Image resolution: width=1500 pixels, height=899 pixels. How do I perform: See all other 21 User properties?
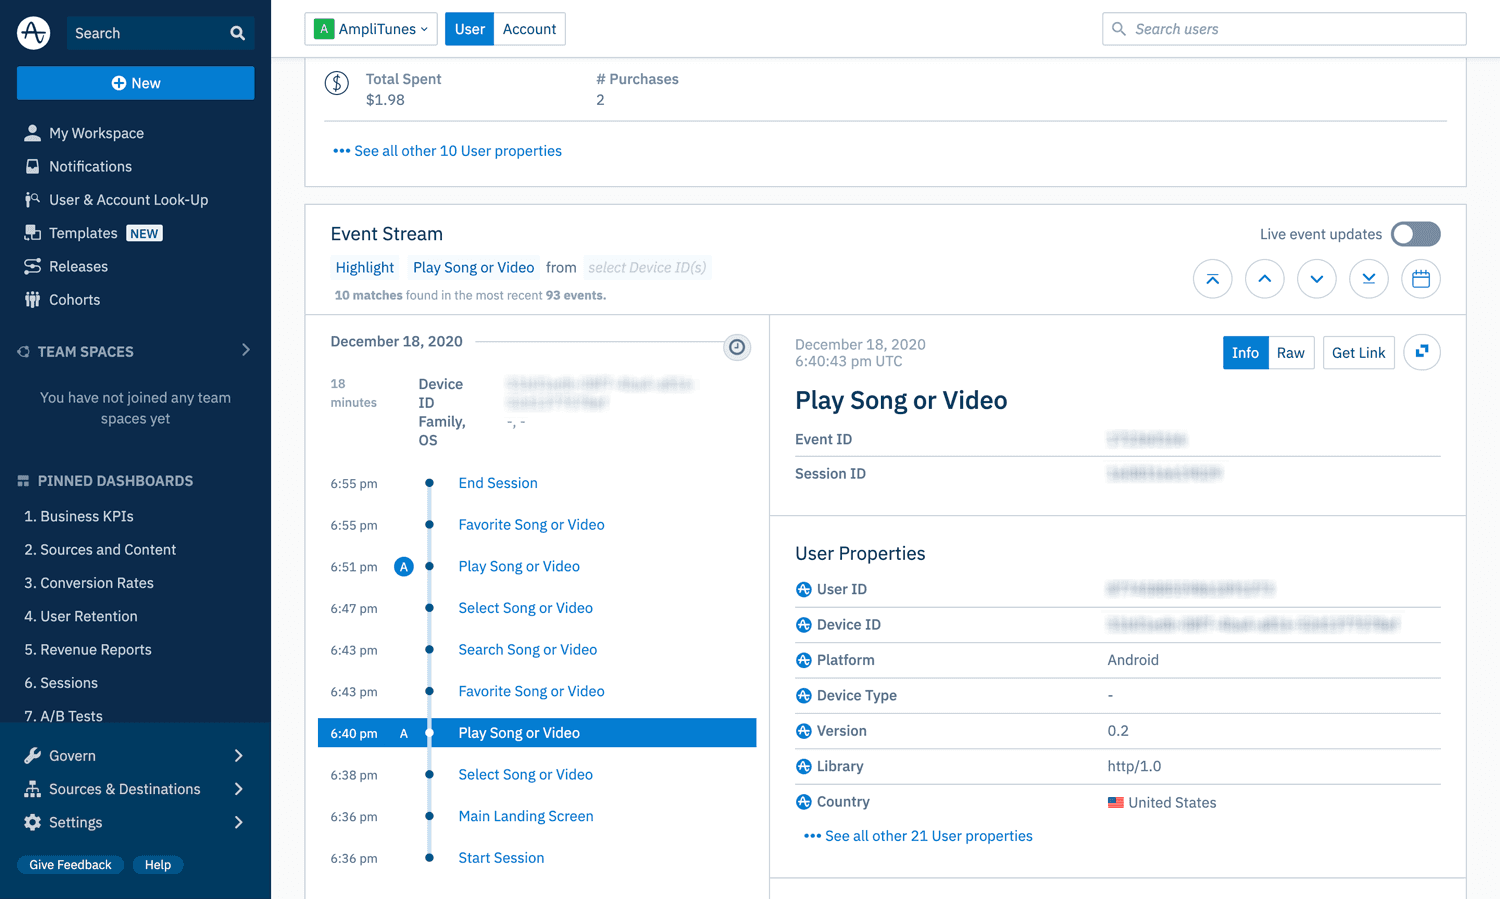coord(928,836)
